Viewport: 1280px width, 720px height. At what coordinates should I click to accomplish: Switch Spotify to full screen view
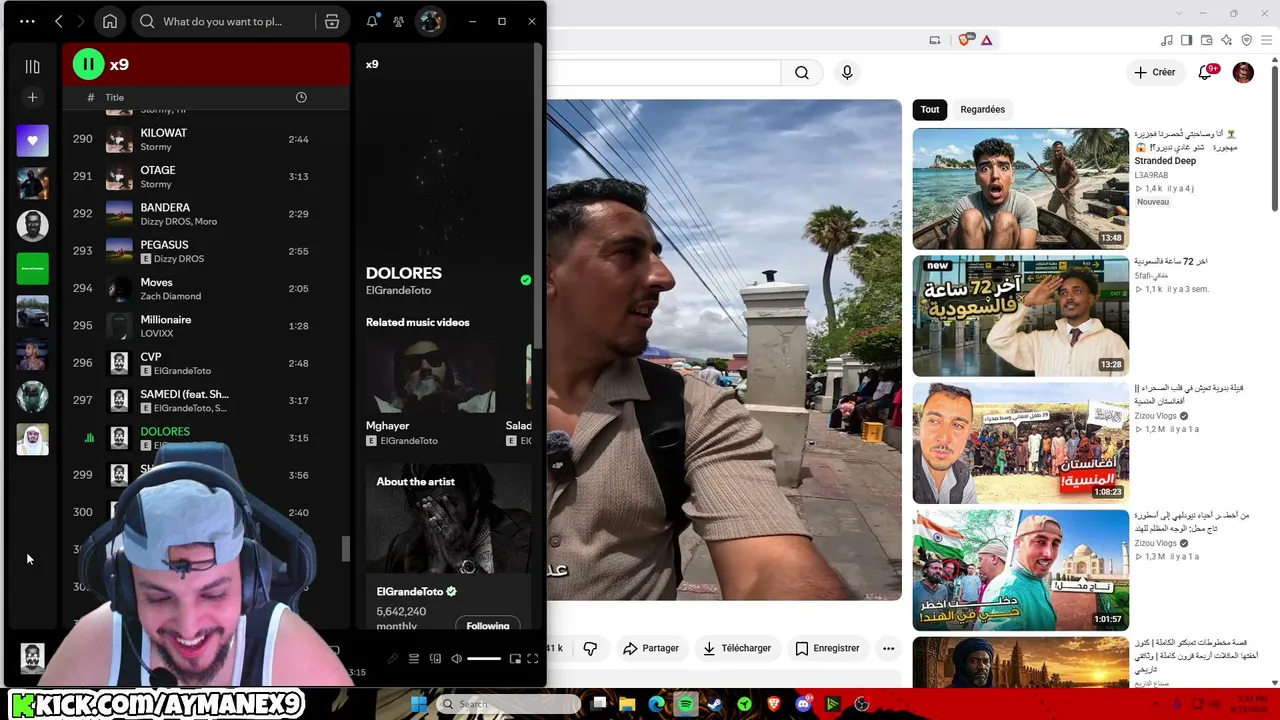tap(533, 659)
